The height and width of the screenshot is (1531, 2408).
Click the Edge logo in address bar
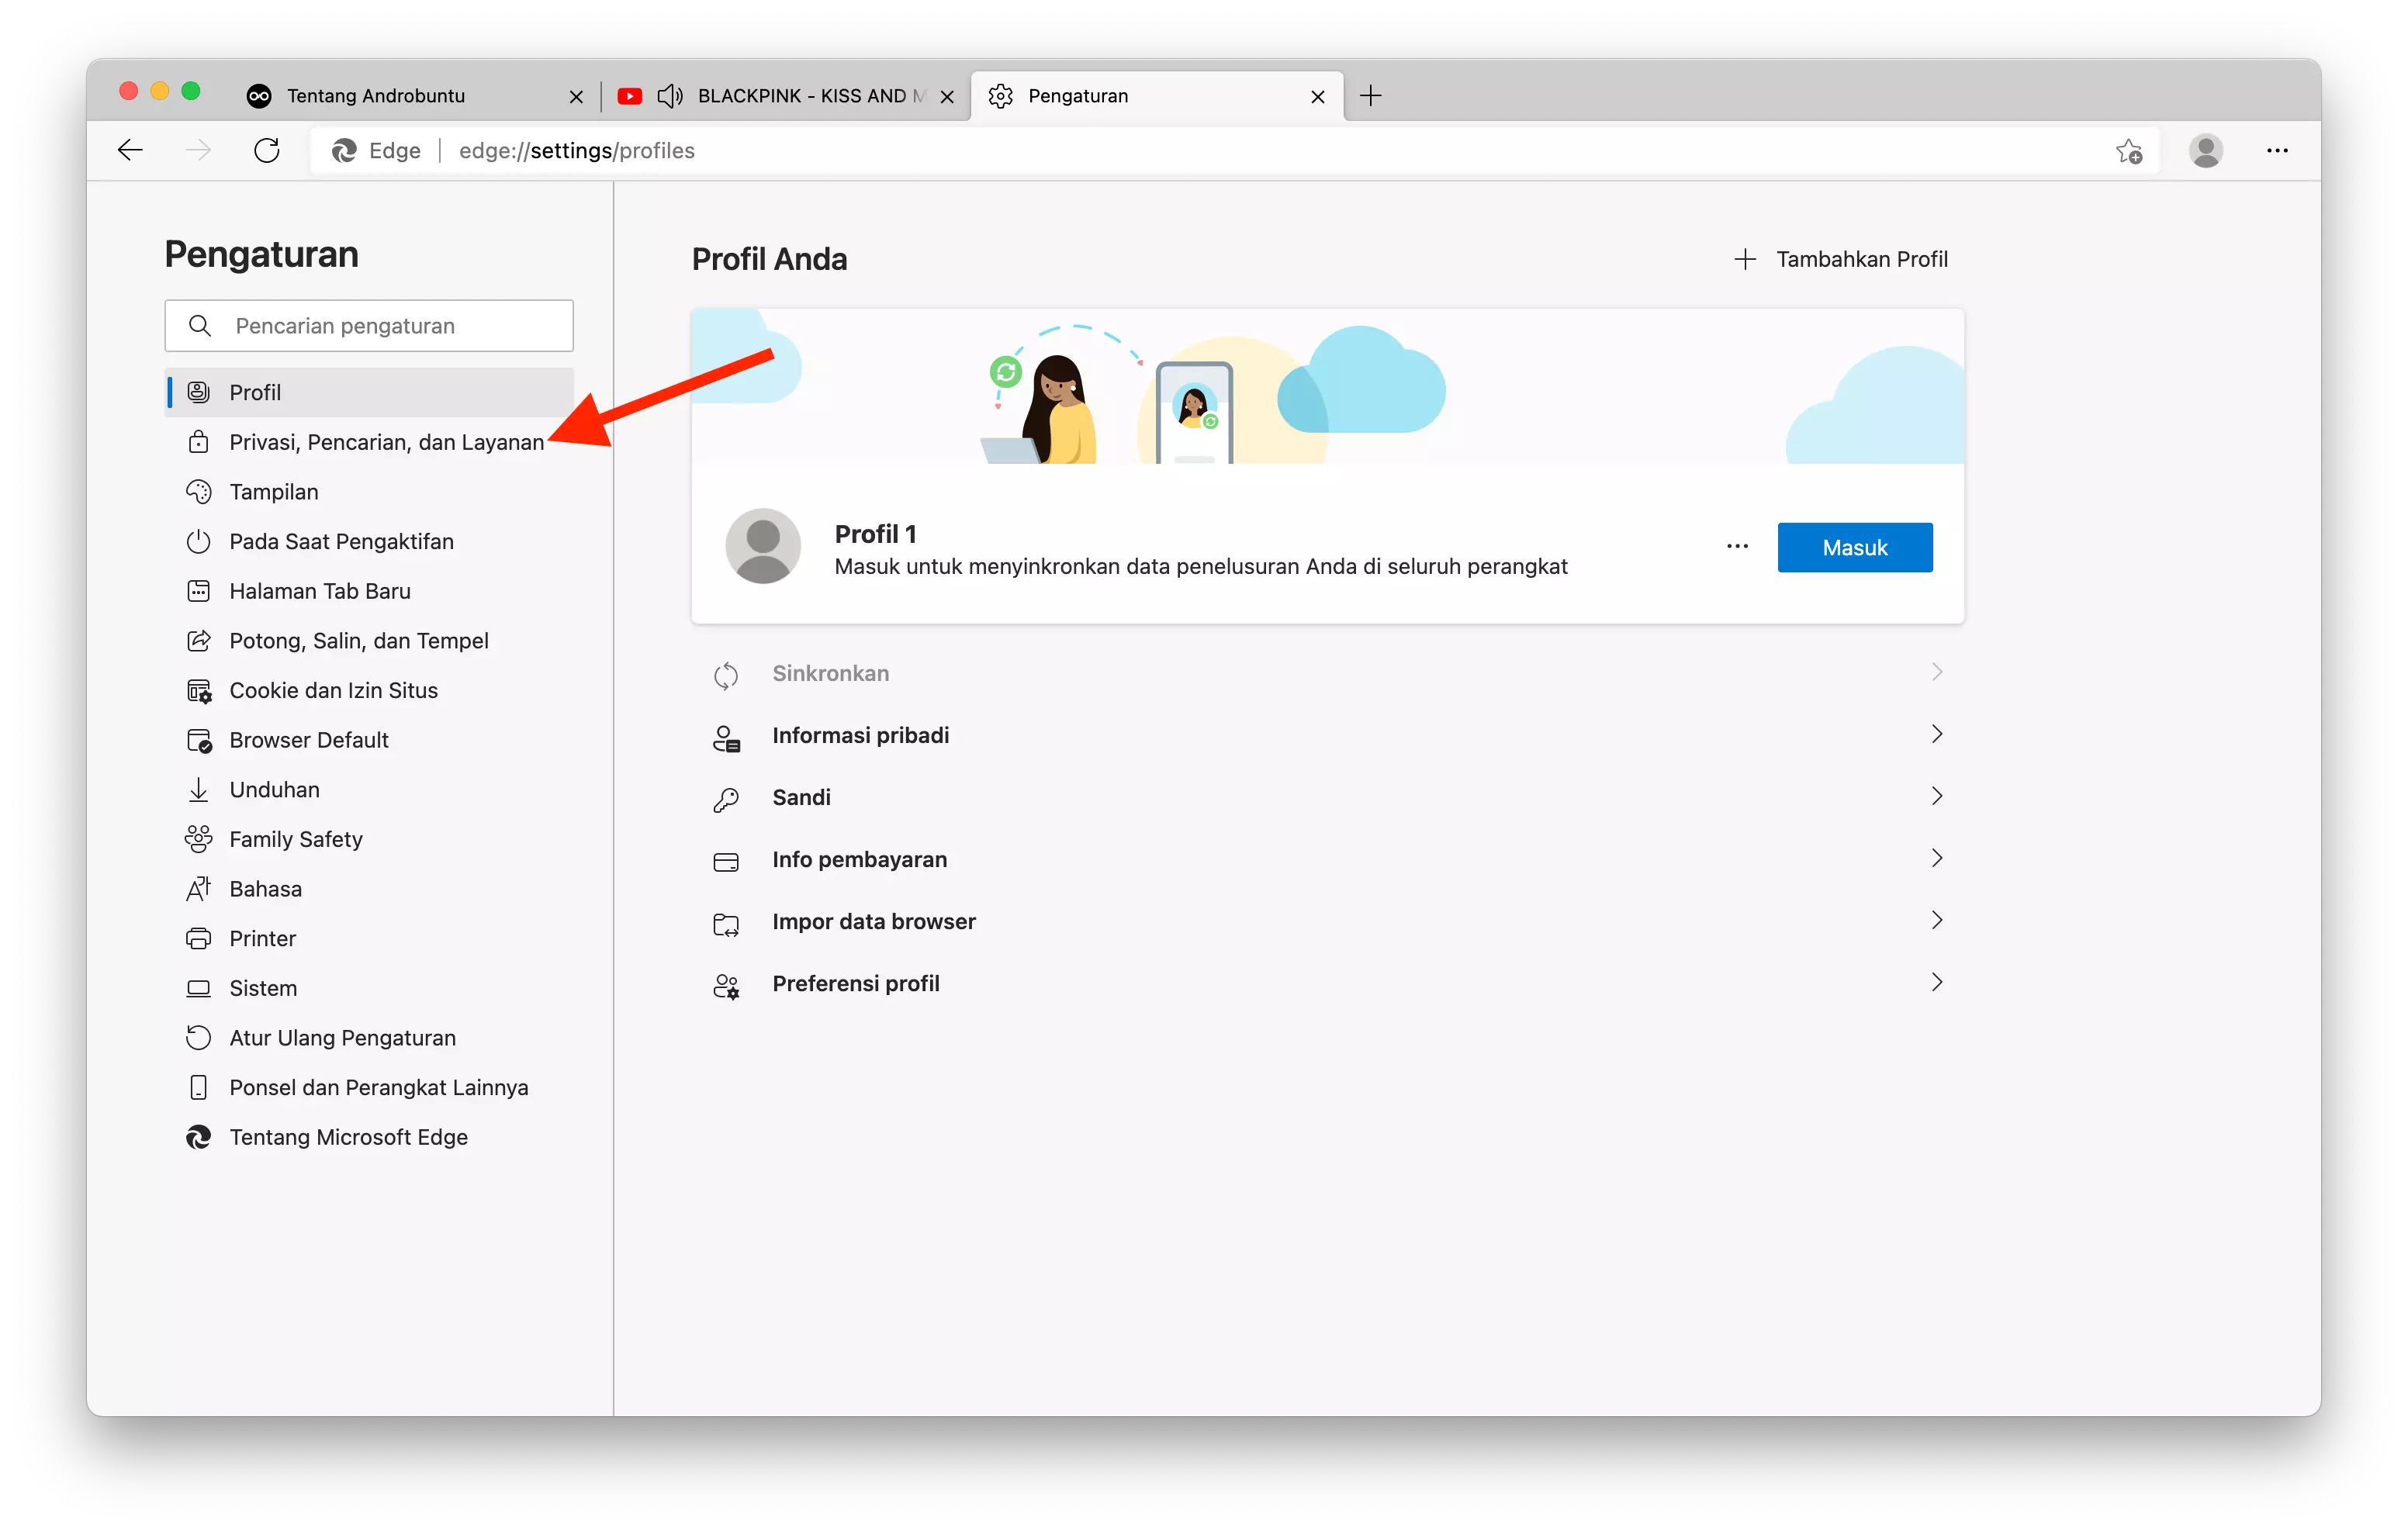[x=346, y=150]
